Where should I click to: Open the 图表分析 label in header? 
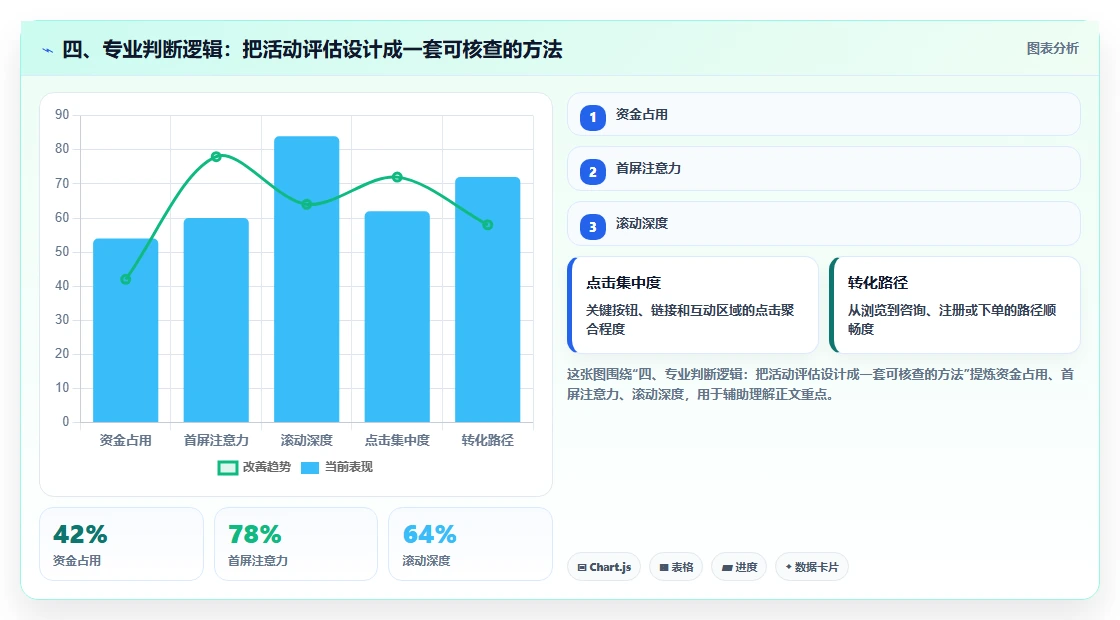click(x=1052, y=49)
